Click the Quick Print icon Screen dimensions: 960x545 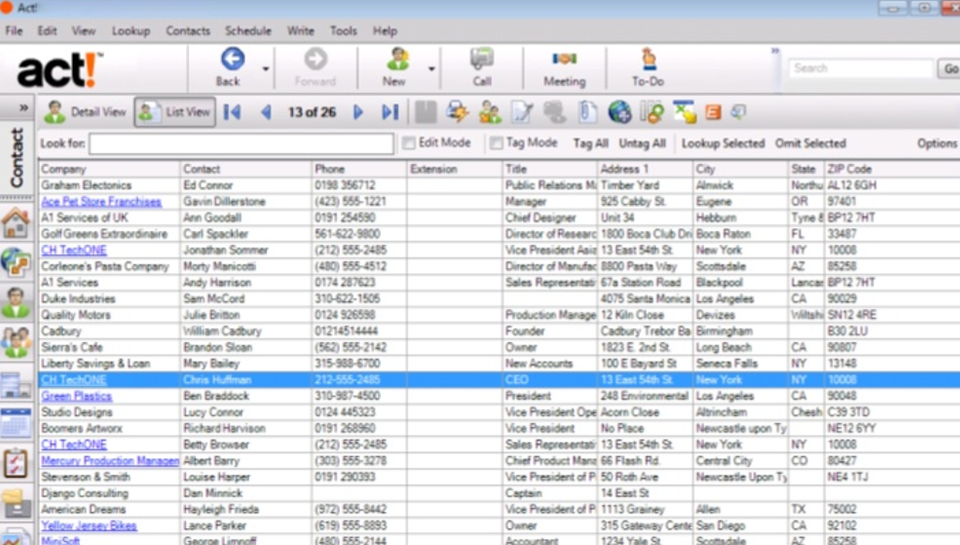click(457, 112)
